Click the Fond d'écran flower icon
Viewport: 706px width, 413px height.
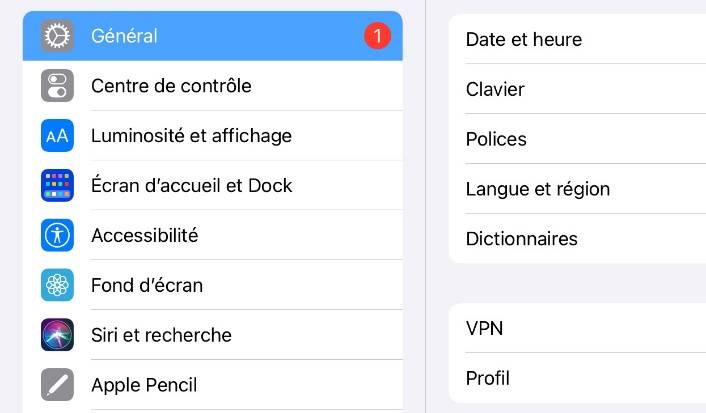57,285
